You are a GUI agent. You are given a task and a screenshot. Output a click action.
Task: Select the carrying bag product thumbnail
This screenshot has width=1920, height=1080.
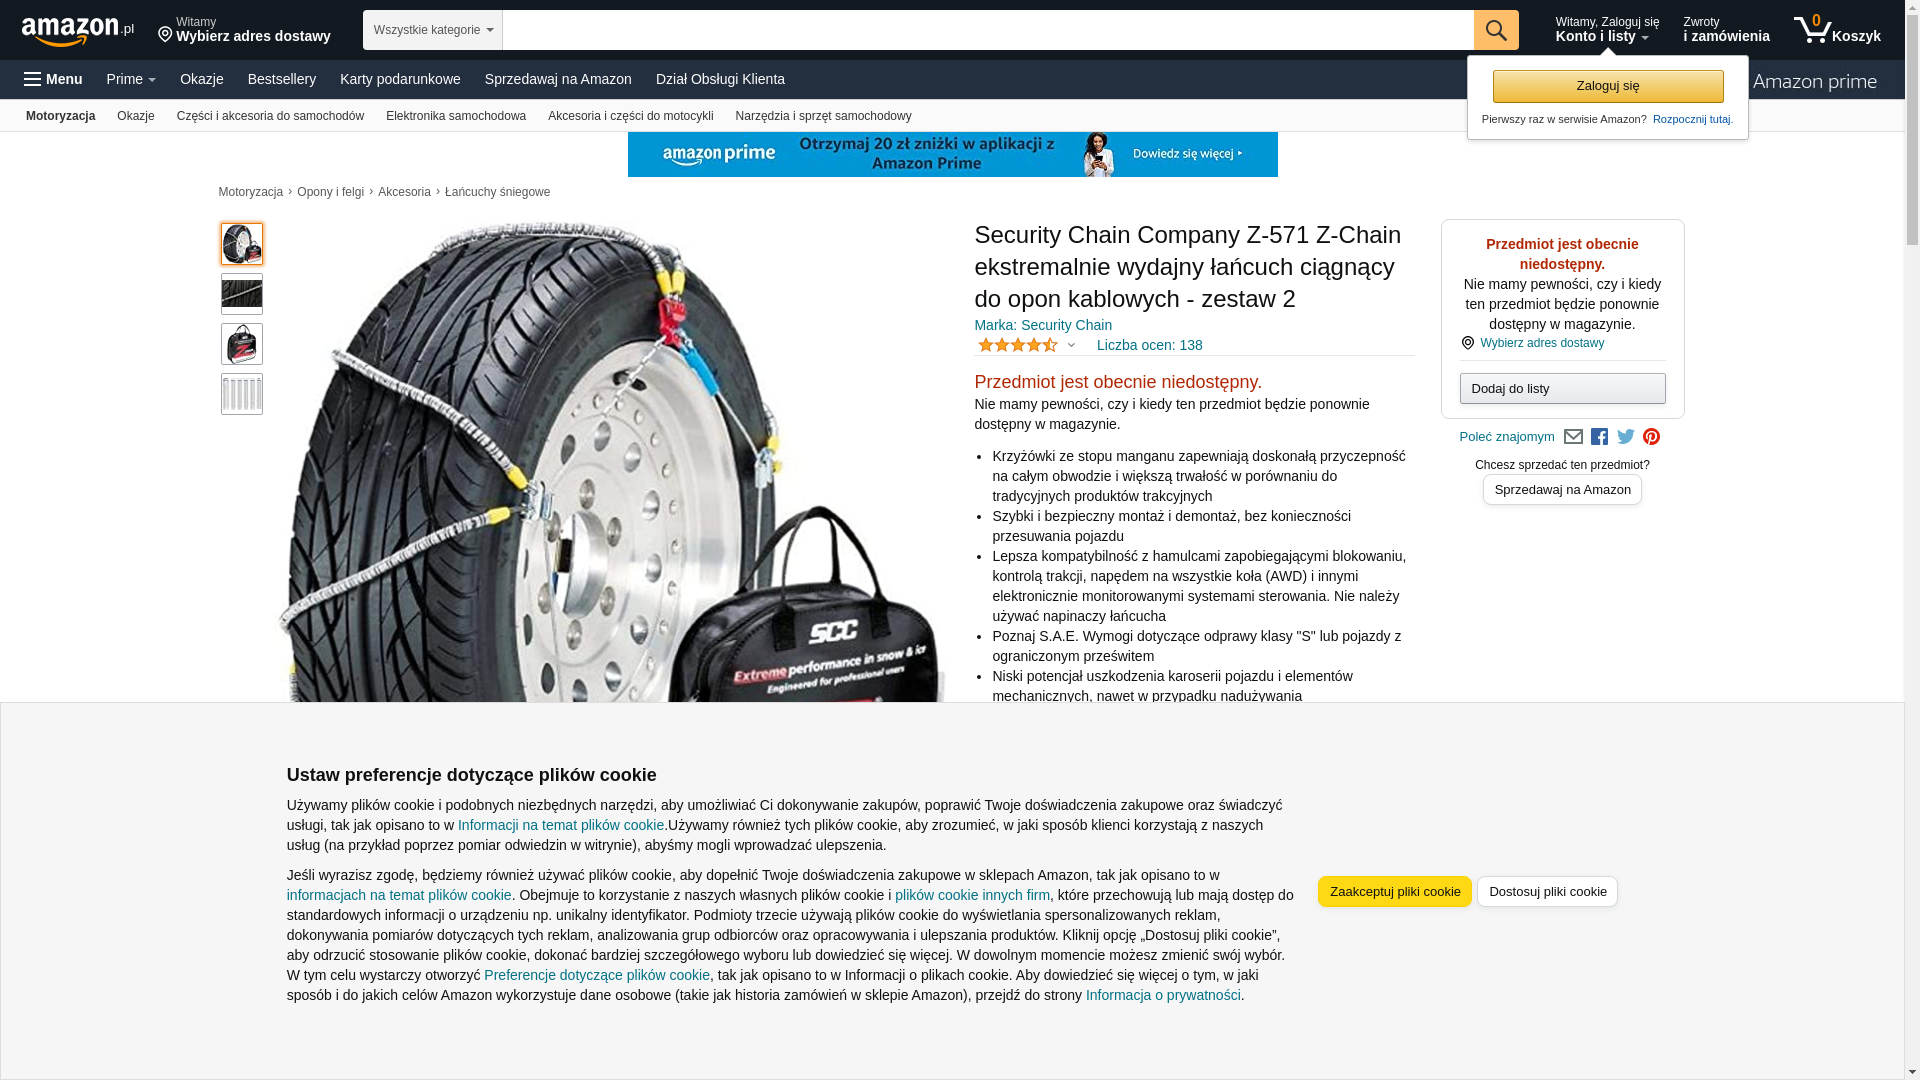(242, 344)
